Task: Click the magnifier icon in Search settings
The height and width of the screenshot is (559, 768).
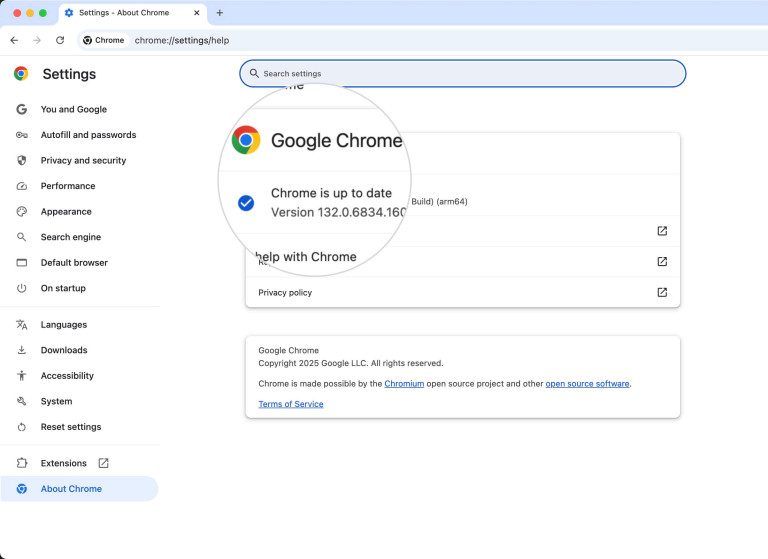Action: pyautogui.click(x=254, y=73)
